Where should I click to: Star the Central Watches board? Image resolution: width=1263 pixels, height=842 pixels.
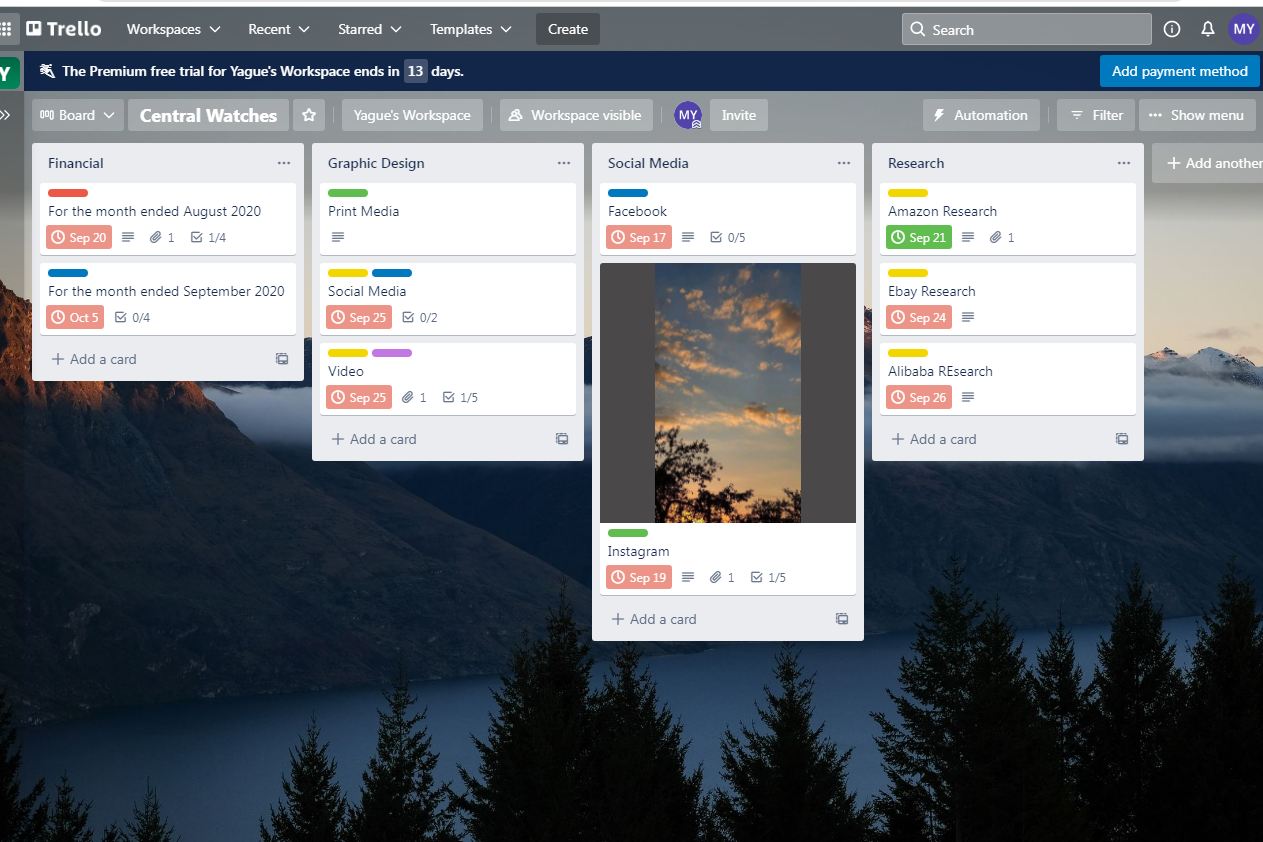click(309, 115)
